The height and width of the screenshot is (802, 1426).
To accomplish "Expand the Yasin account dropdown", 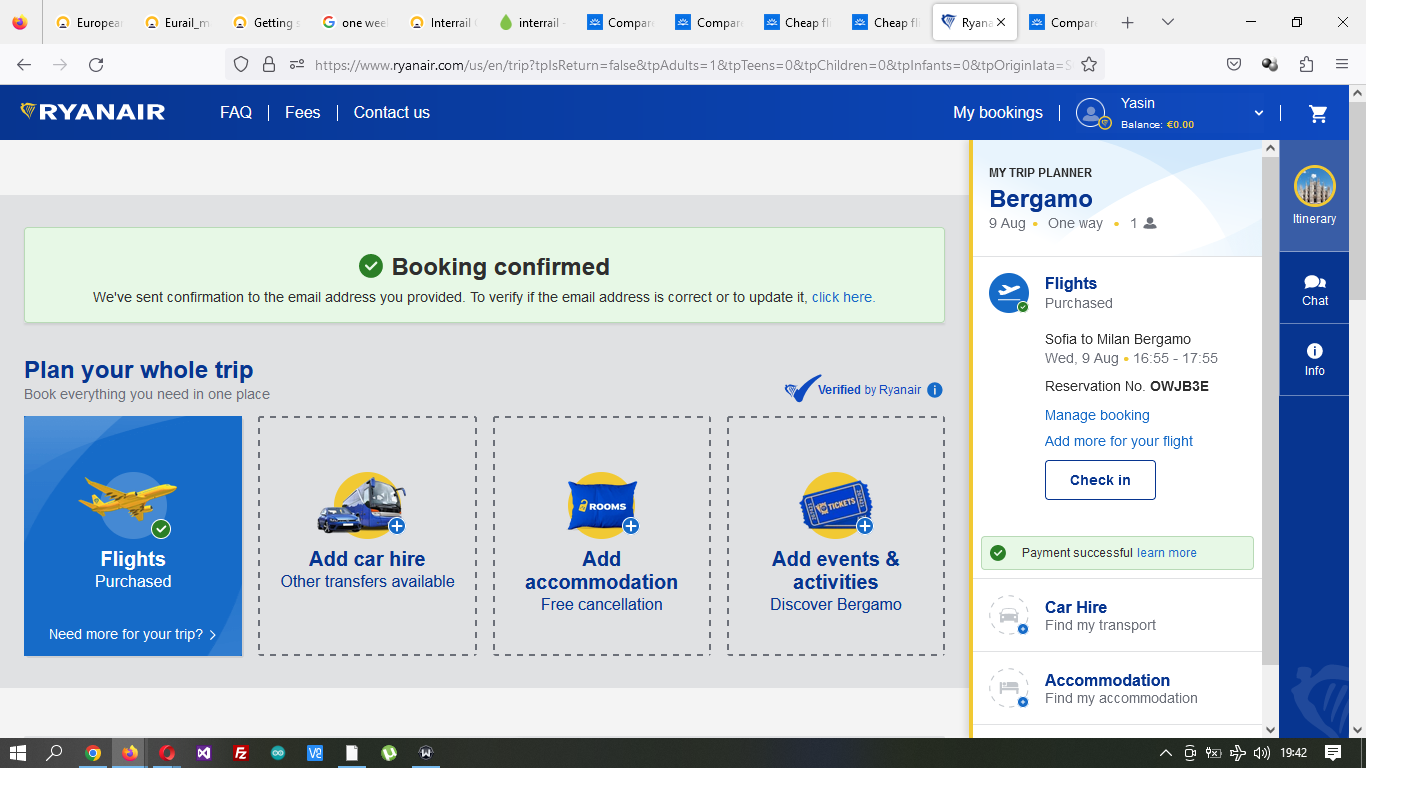I will click(1258, 113).
